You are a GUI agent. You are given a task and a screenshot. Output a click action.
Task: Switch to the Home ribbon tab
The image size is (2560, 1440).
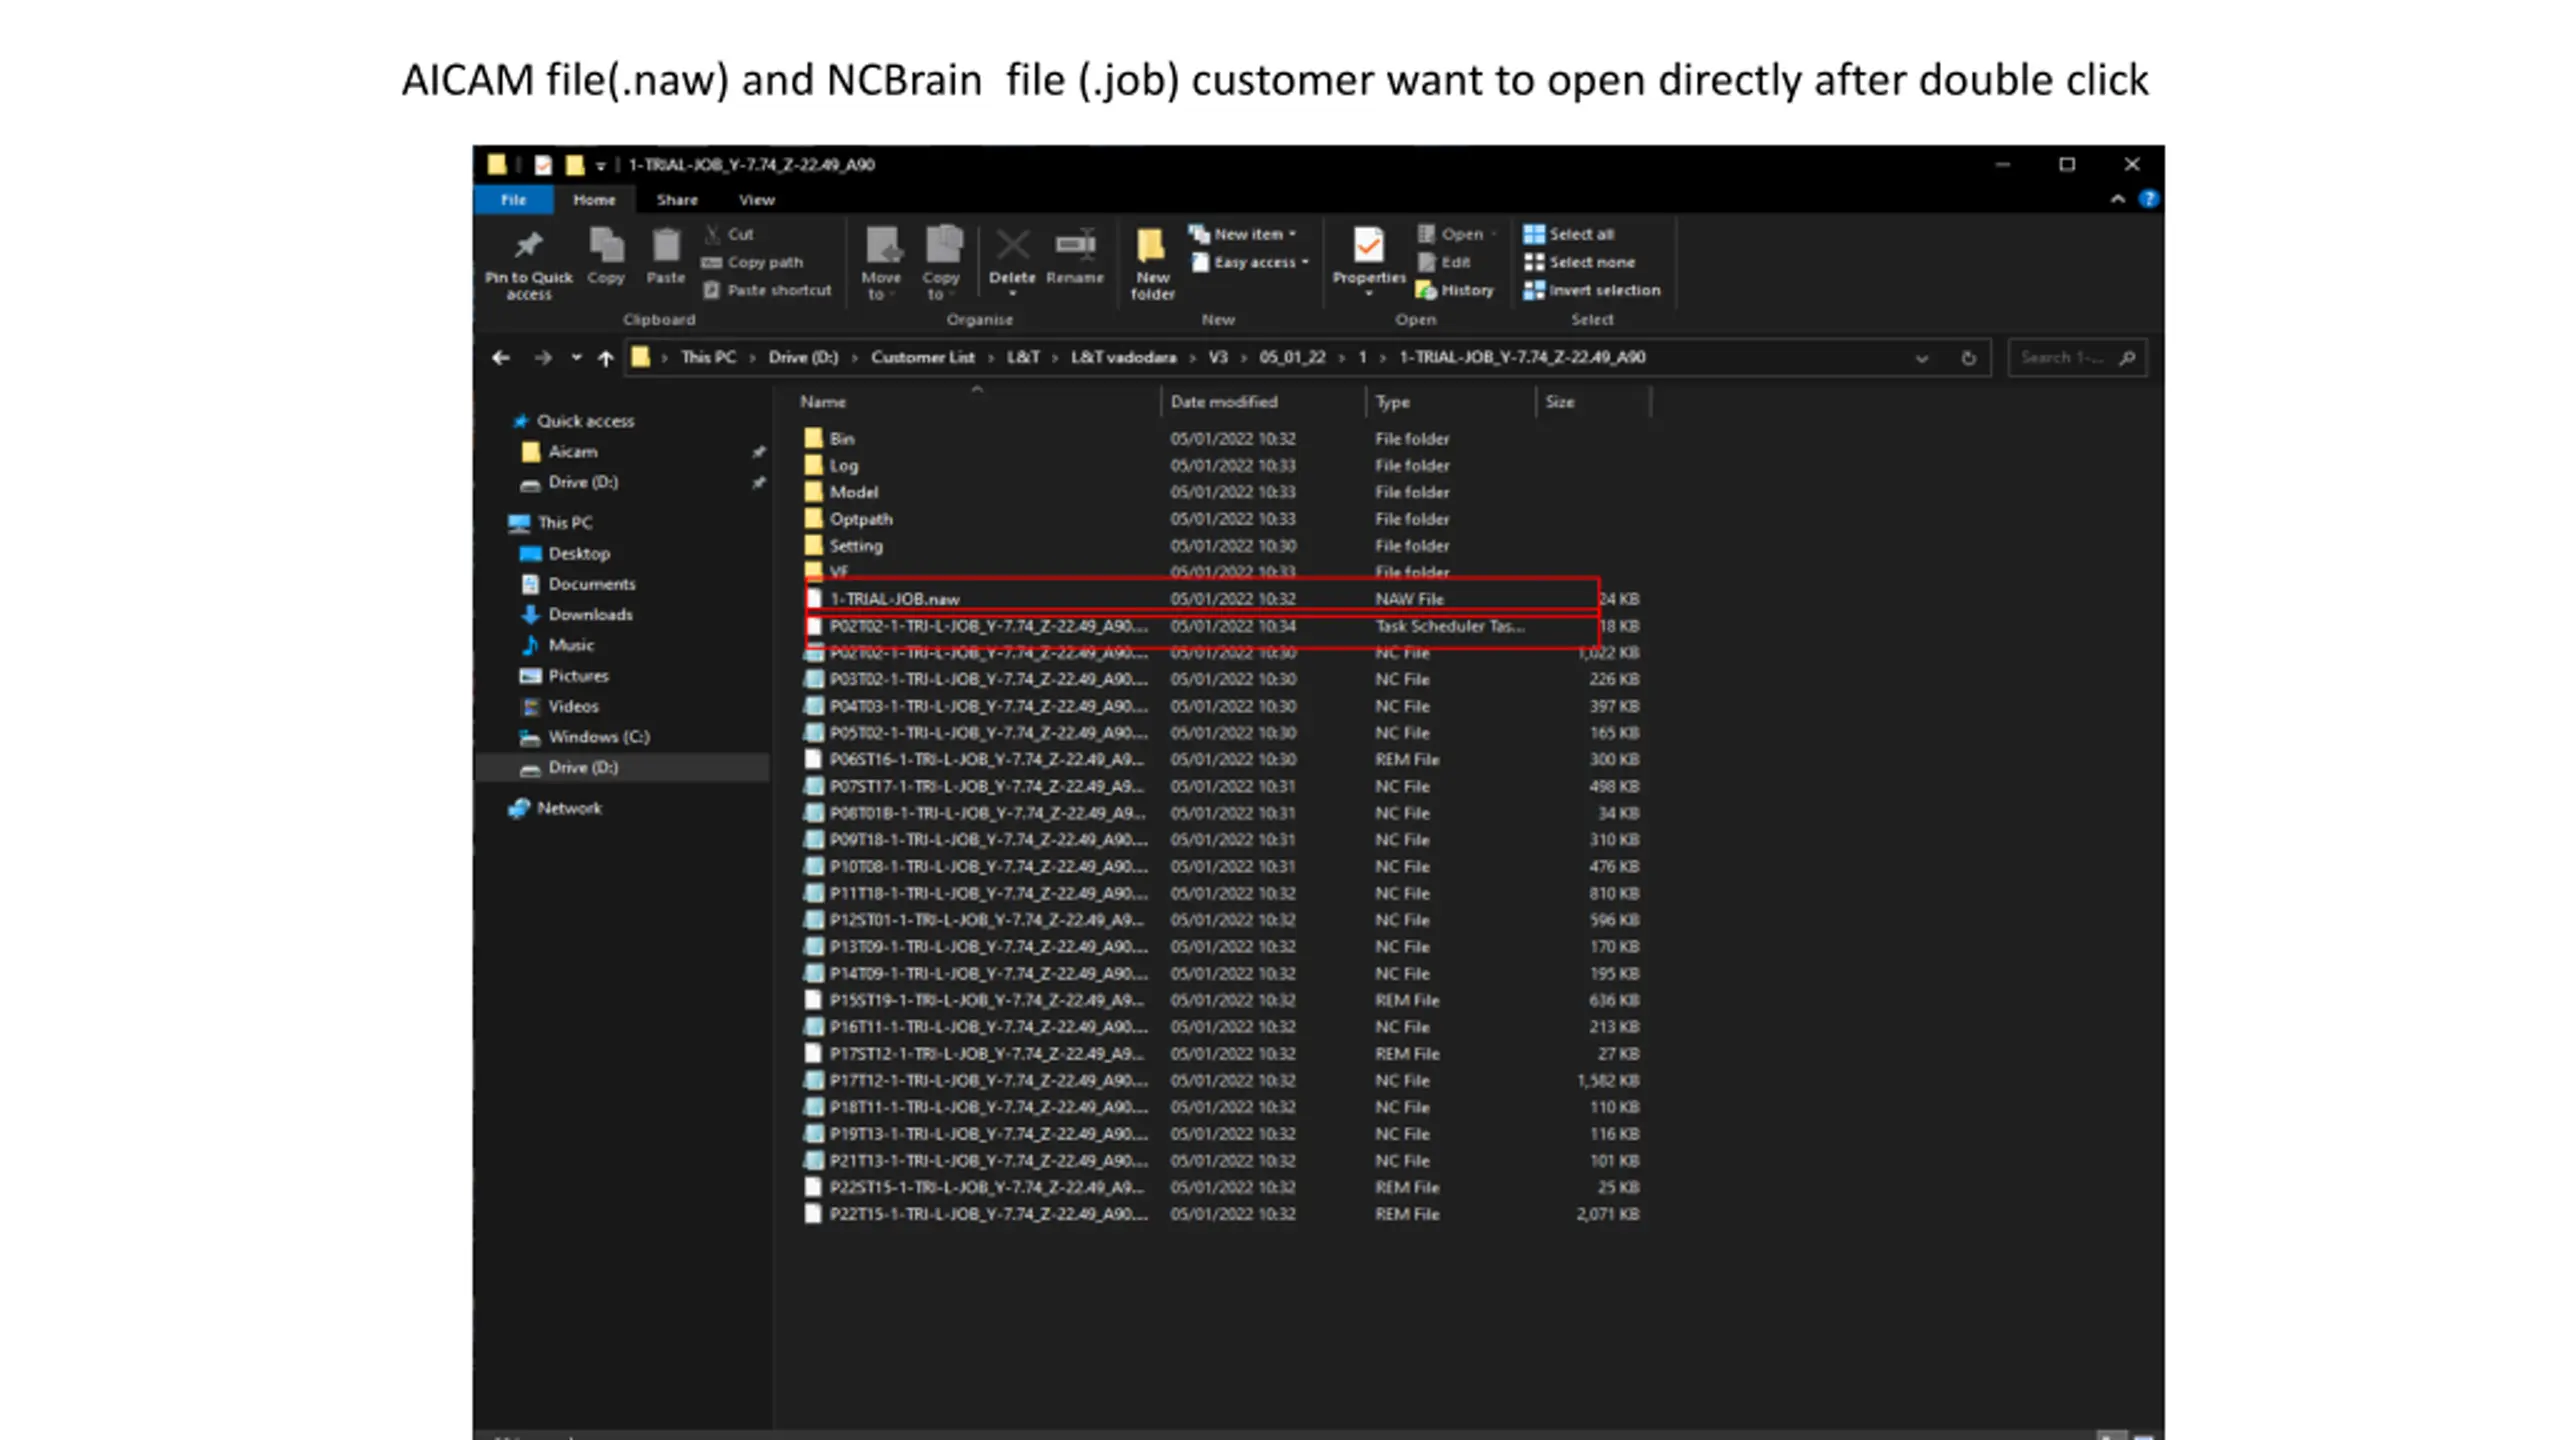click(594, 200)
